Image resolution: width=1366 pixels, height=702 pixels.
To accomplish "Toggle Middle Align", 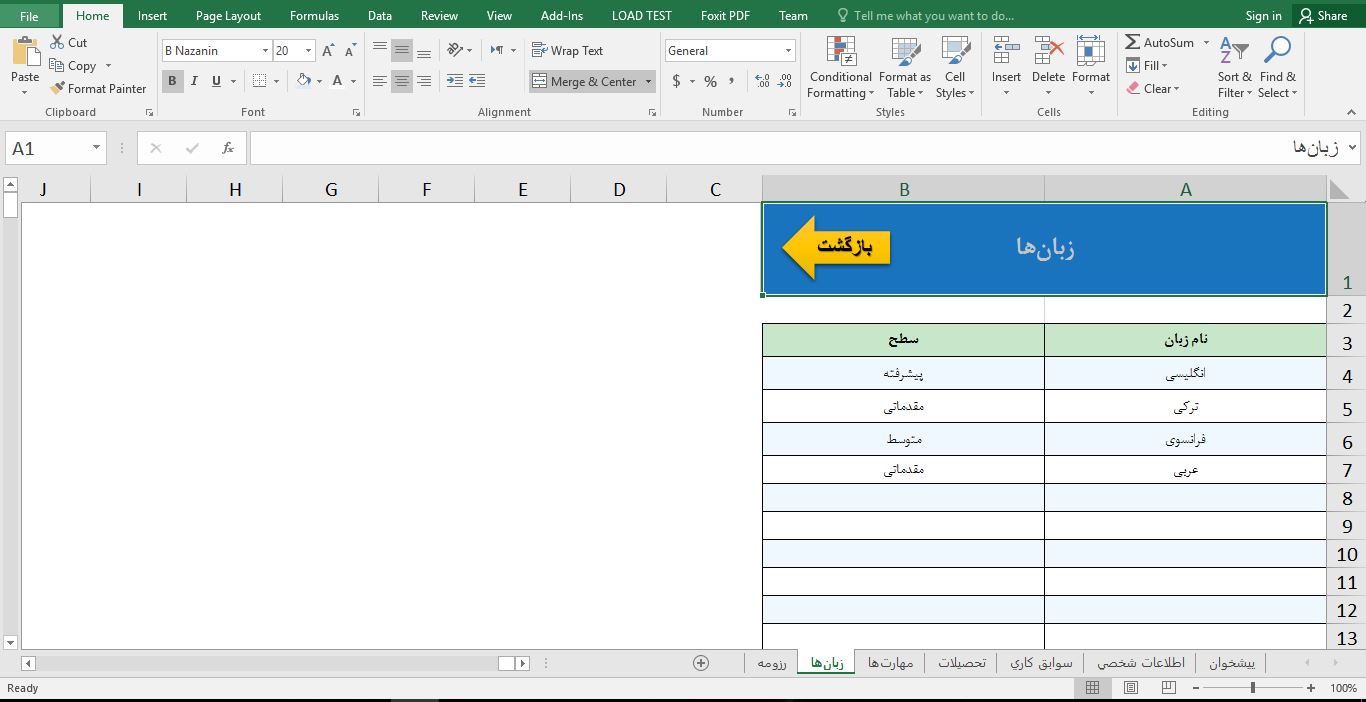I will pos(402,51).
